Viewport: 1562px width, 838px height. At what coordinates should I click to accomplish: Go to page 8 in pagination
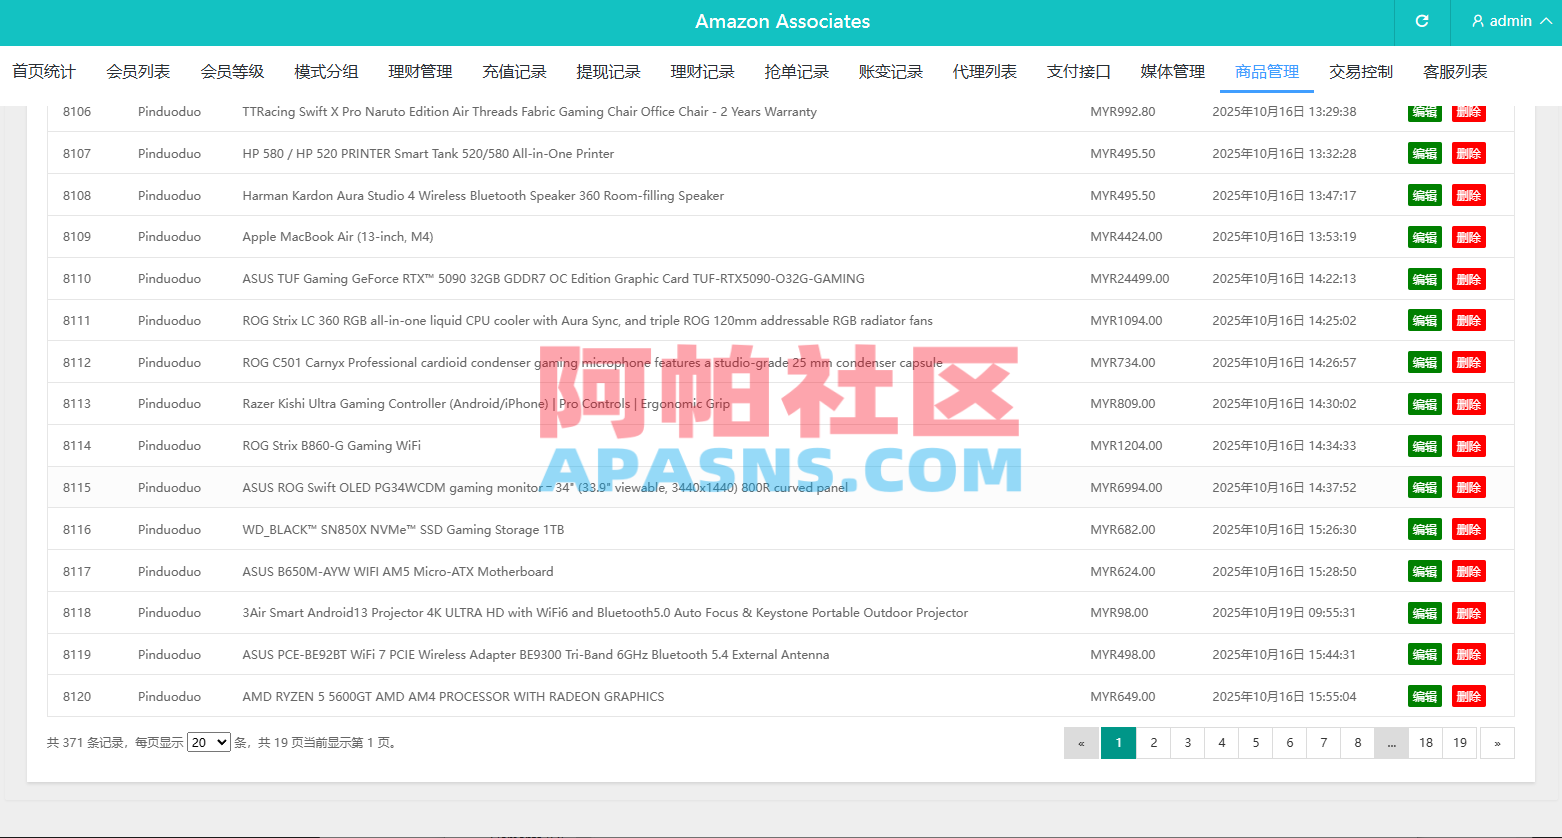[1357, 743]
